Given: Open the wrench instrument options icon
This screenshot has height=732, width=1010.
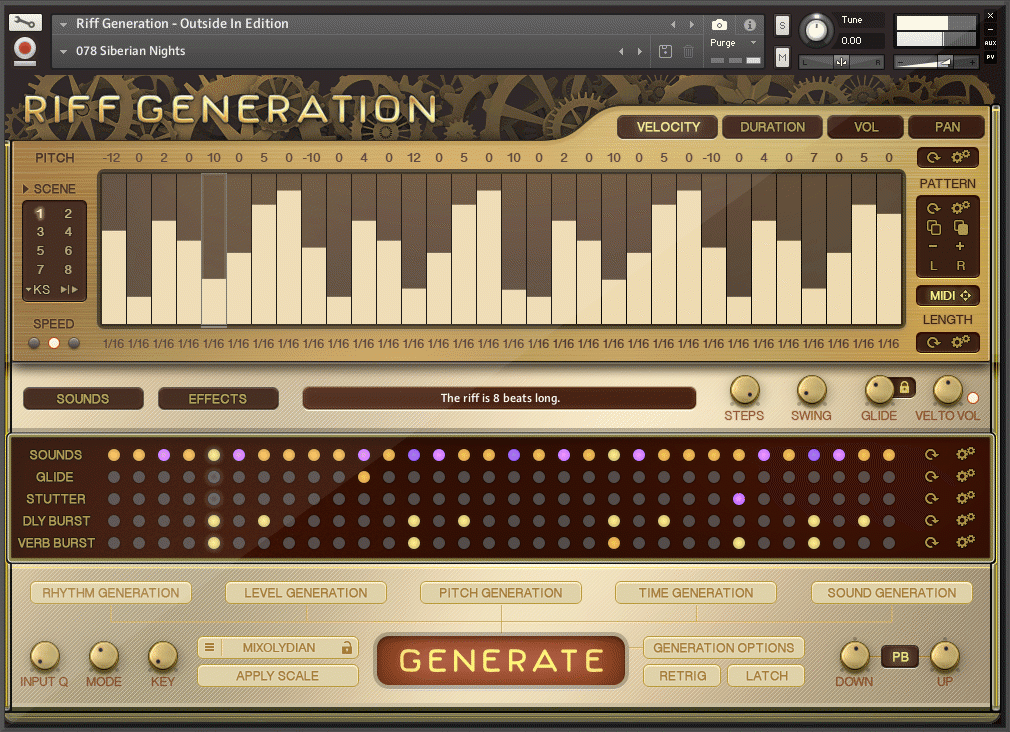Looking at the screenshot, I should coord(25,23).
